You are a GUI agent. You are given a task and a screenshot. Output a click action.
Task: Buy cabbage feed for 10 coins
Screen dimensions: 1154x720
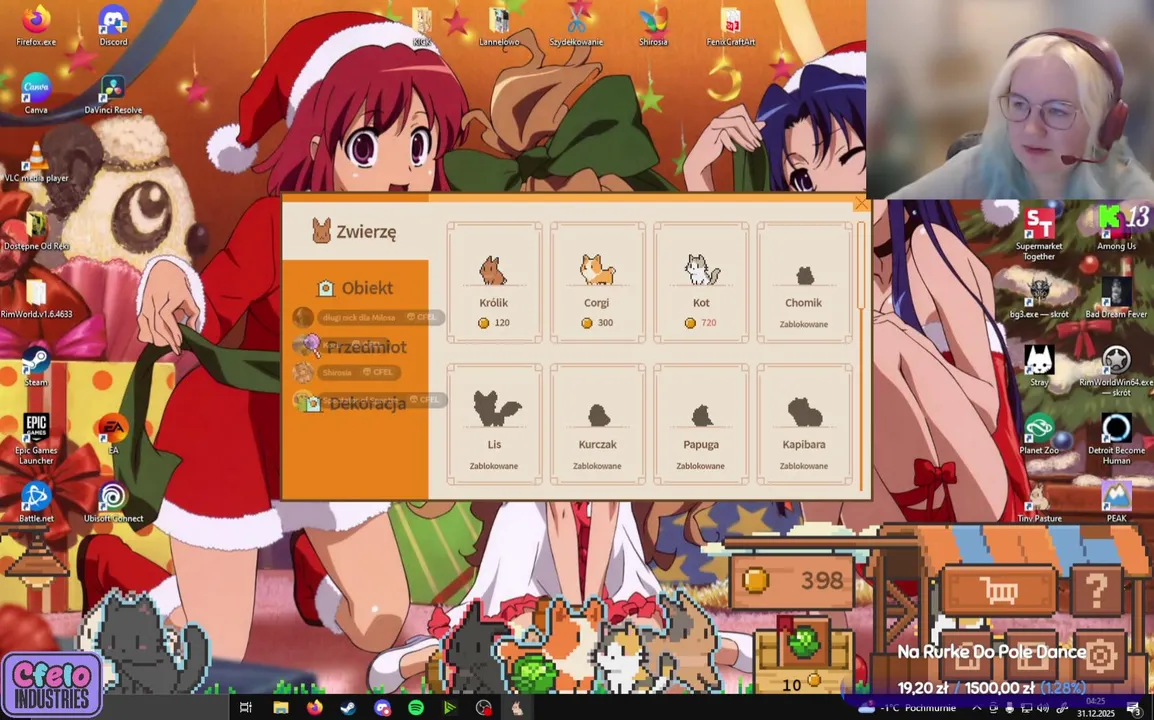pos(802,655)
